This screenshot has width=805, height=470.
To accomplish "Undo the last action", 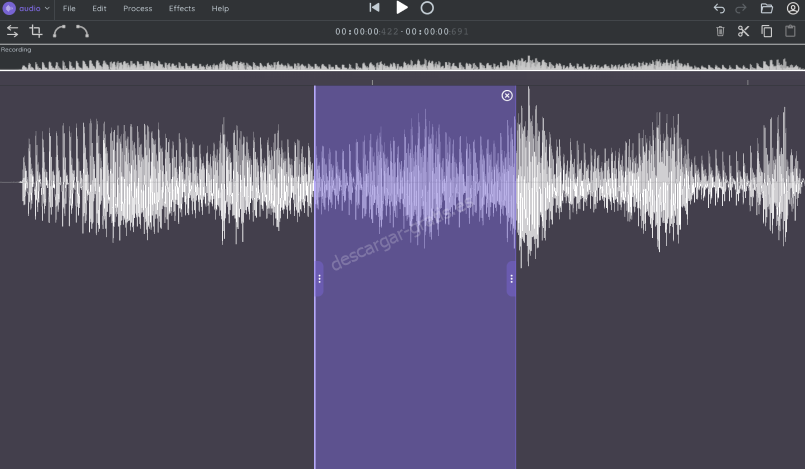I will pyautogui.click(x=719, y=8).
